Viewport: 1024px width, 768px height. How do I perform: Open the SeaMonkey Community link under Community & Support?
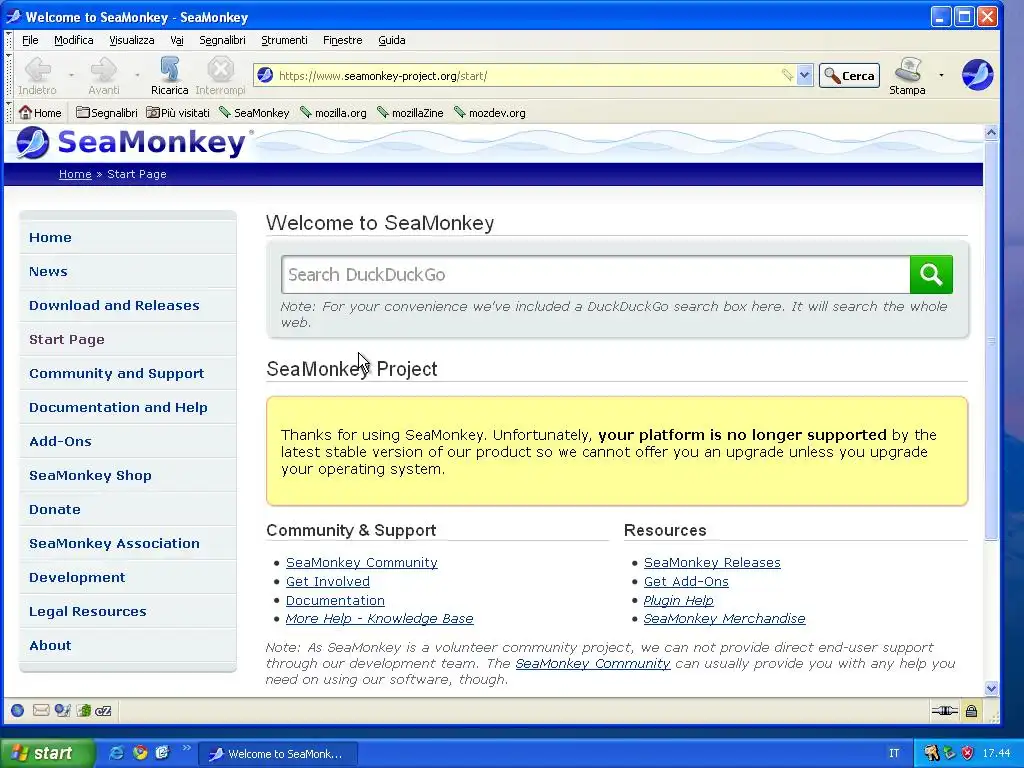tap(362, 562)
